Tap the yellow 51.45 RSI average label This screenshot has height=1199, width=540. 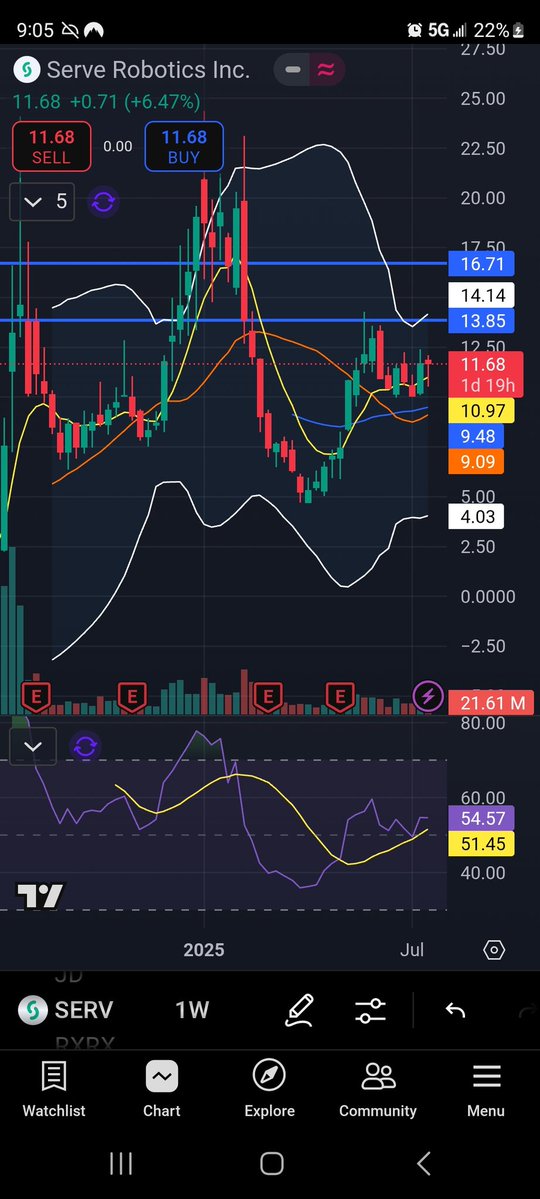482,844
